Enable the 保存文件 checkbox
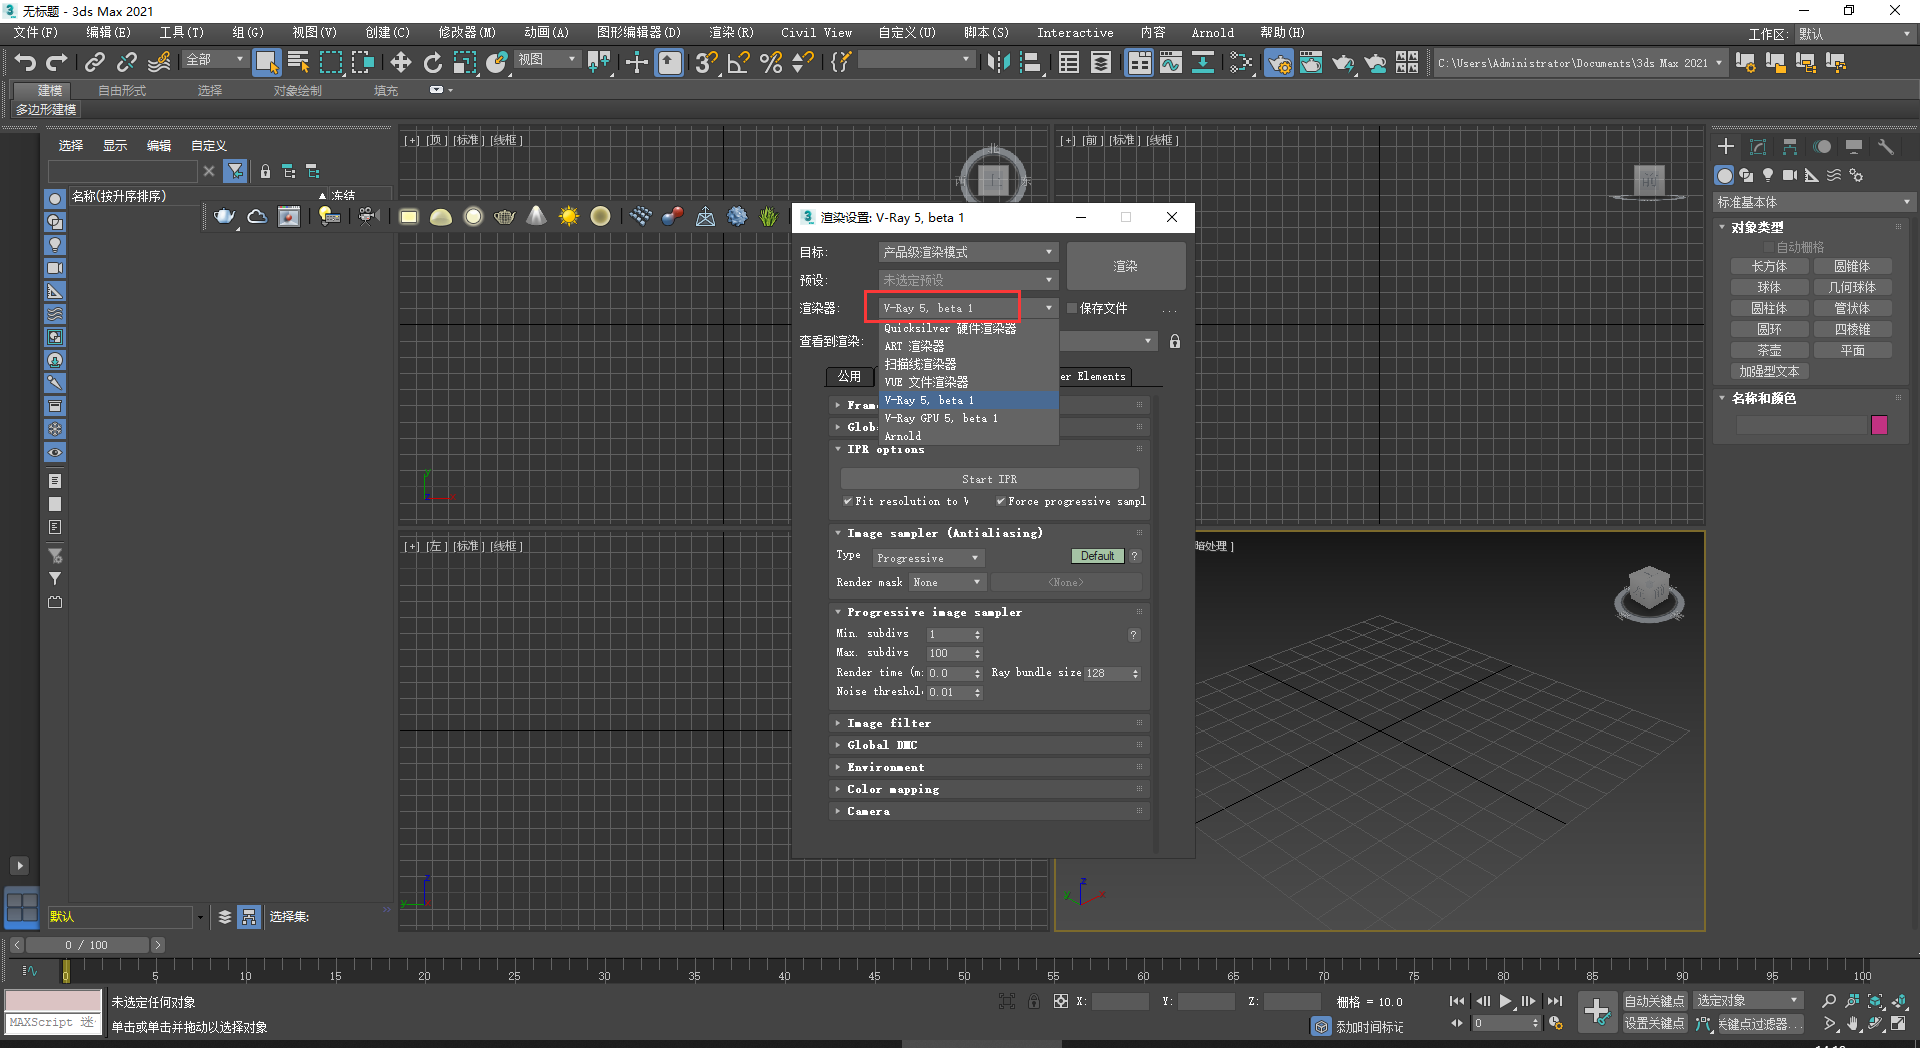Viewport: 1920px width, 1048px height. [x=1072, y=308]
